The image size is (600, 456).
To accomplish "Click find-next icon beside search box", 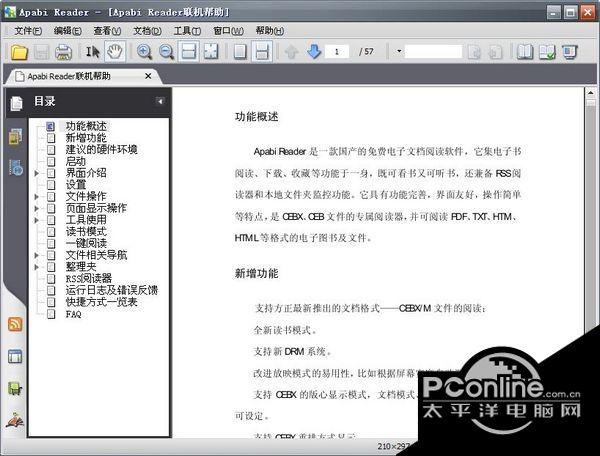I will coord(495,52).
